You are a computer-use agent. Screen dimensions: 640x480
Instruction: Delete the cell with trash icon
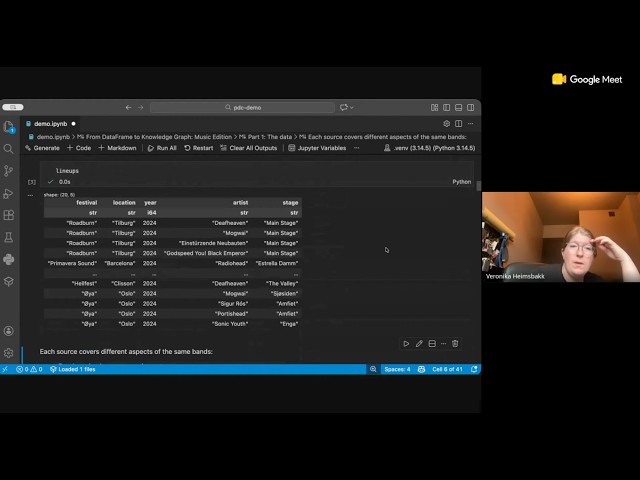coord(455,344)
